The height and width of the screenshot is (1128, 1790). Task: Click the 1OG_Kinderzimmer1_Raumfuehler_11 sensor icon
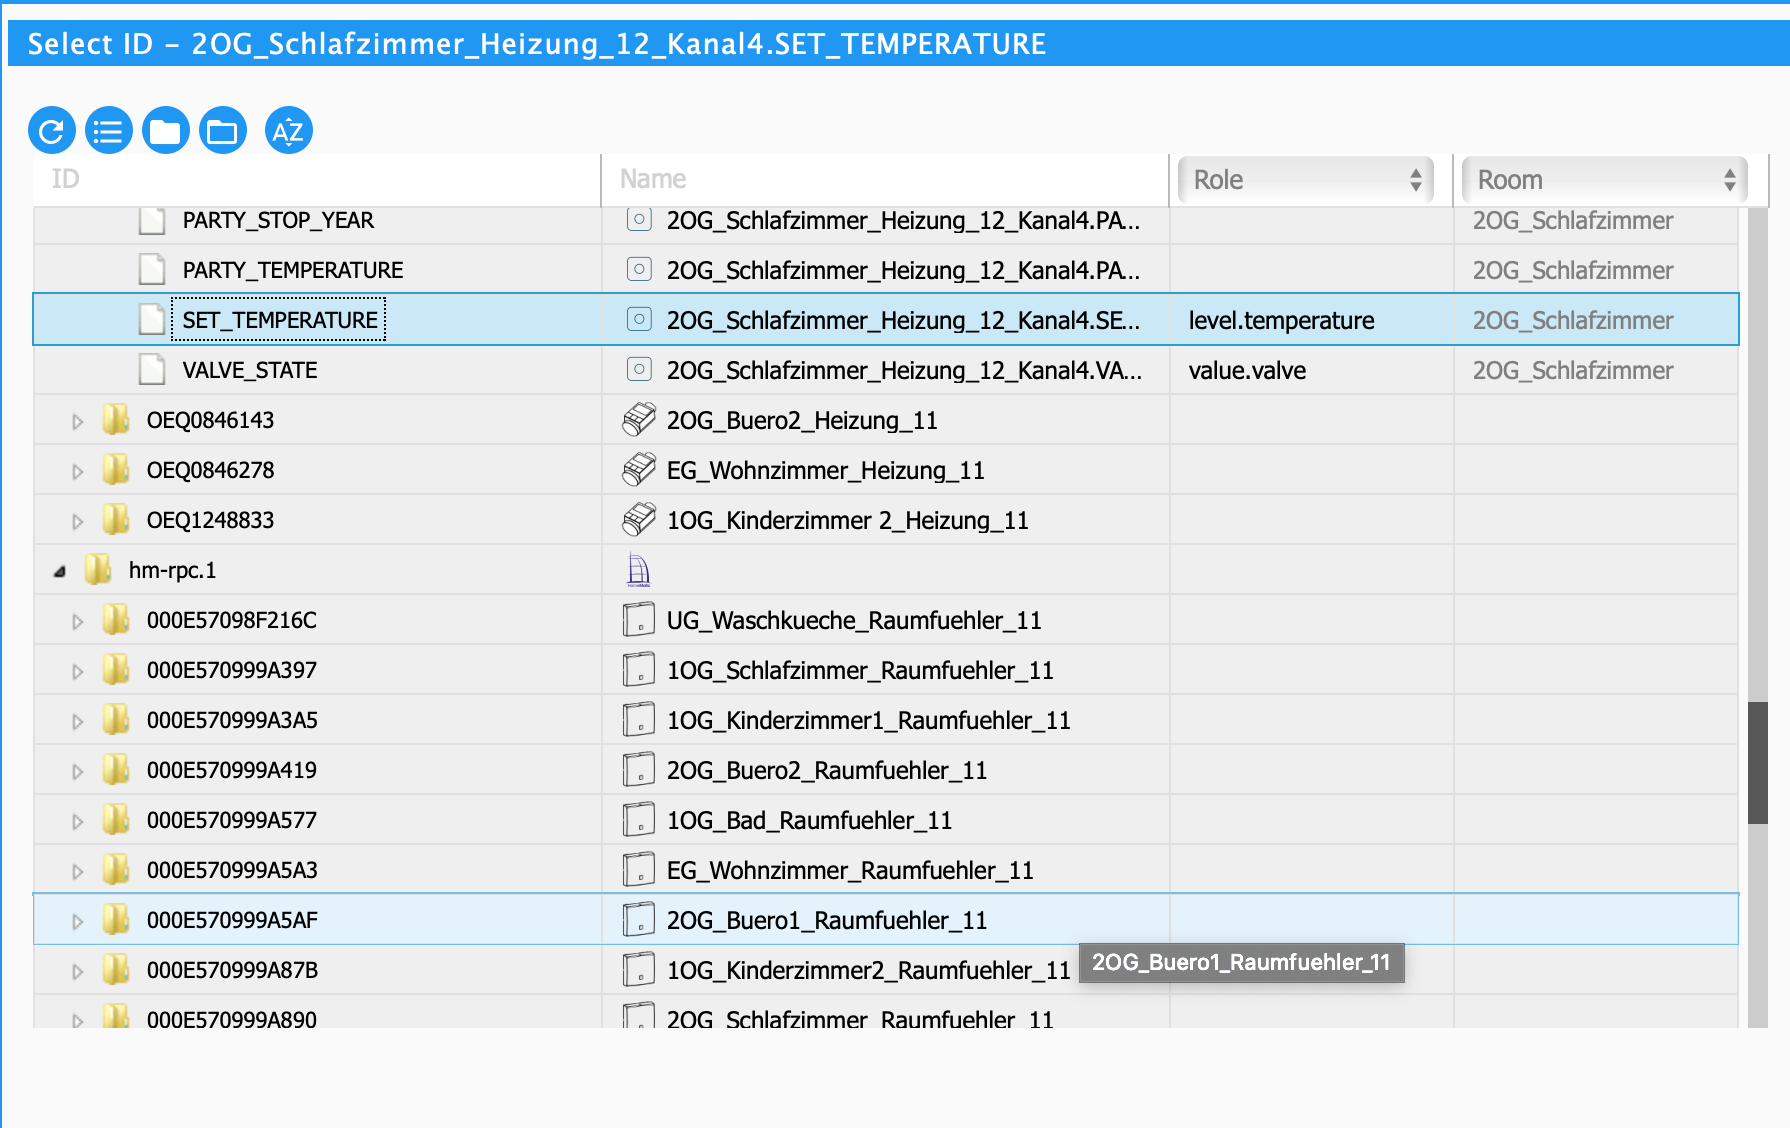(x=639, y=720)
